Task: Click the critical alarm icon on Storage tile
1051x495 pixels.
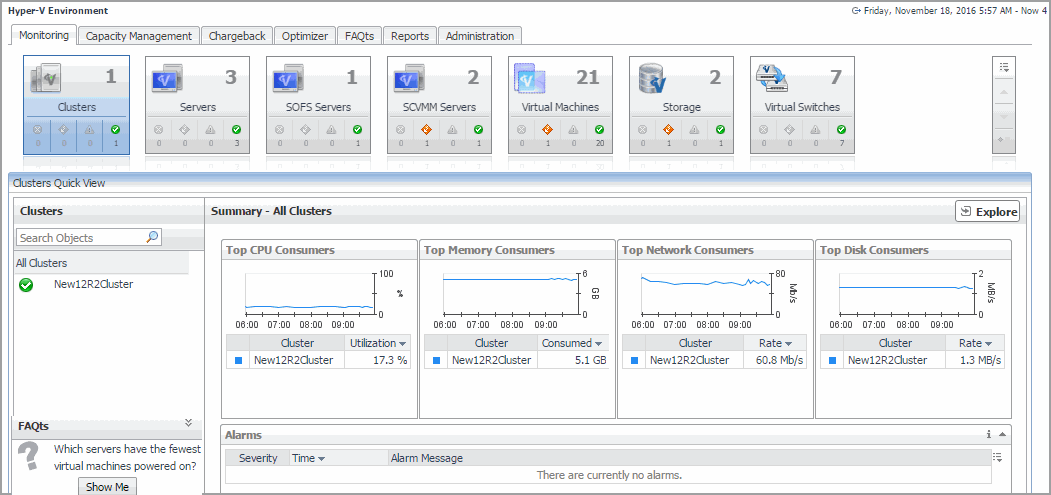Action: tap(668, 129)
